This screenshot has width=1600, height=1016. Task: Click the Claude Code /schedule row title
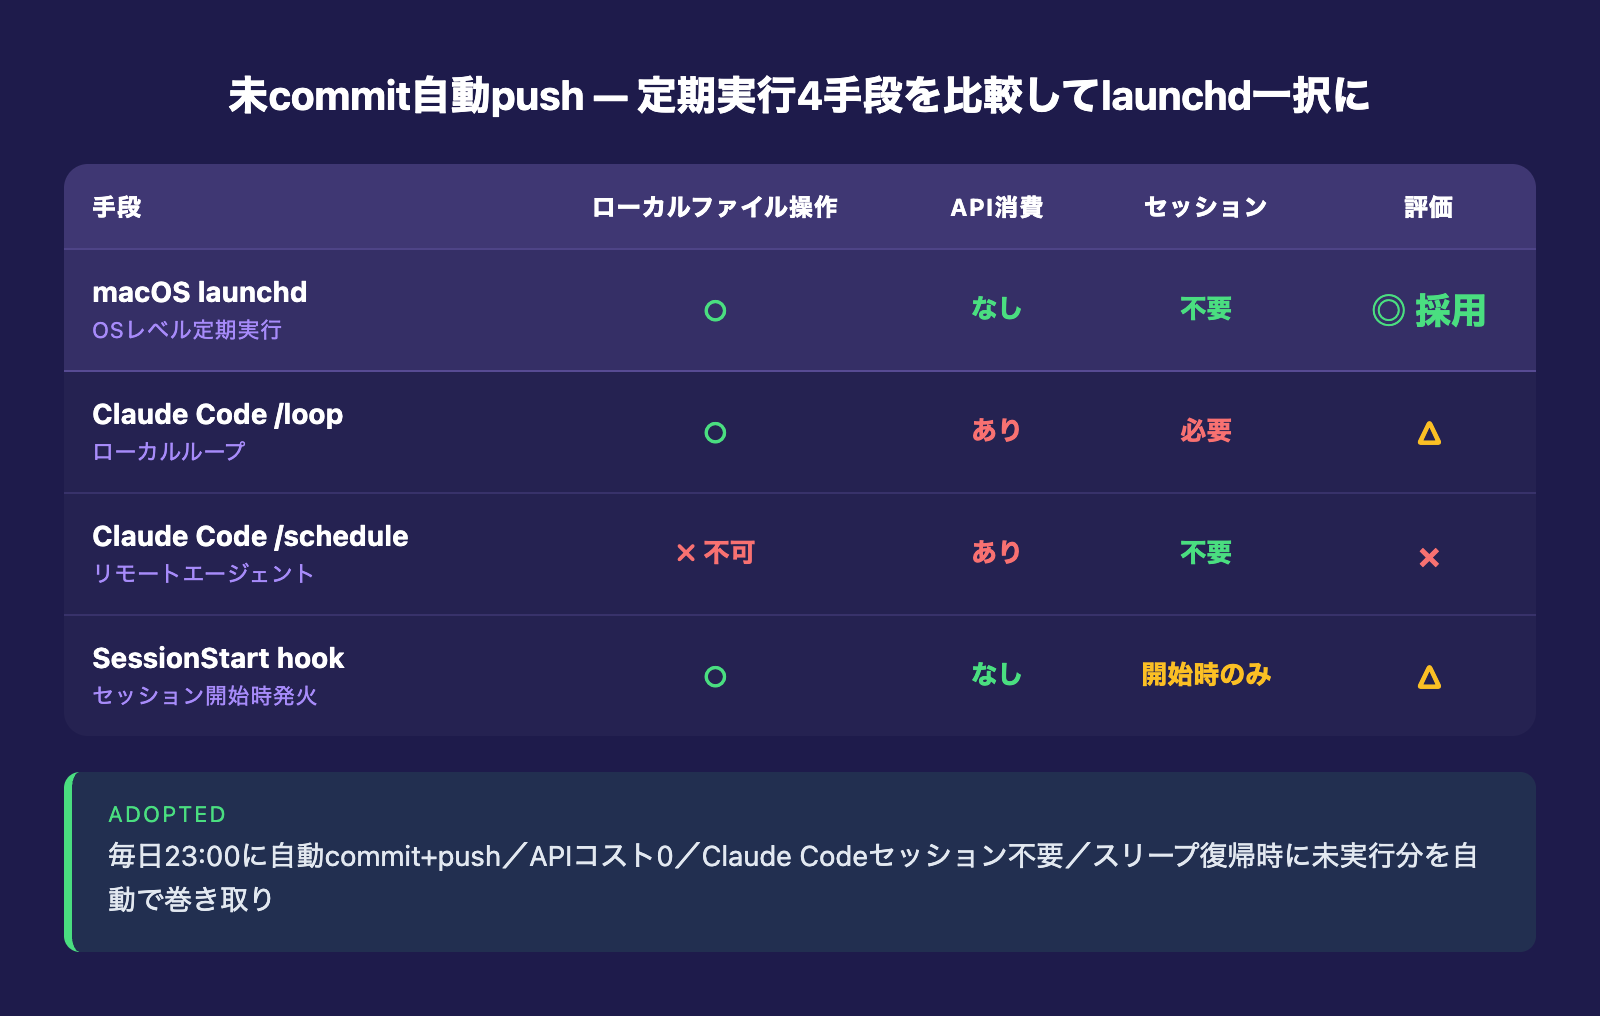point(250,536)
